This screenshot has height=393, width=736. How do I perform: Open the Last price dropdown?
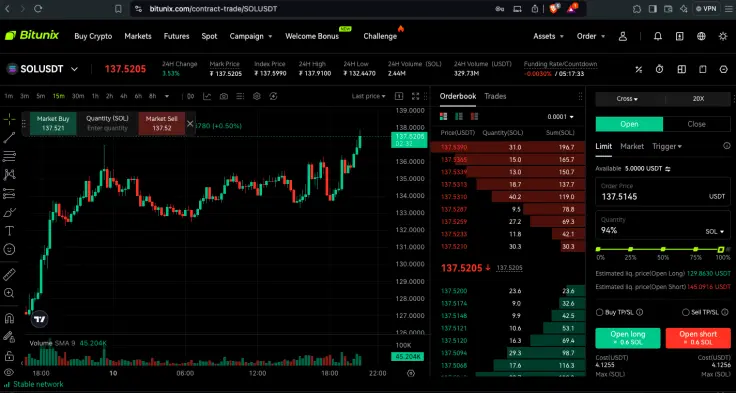[x=368, y=96]
